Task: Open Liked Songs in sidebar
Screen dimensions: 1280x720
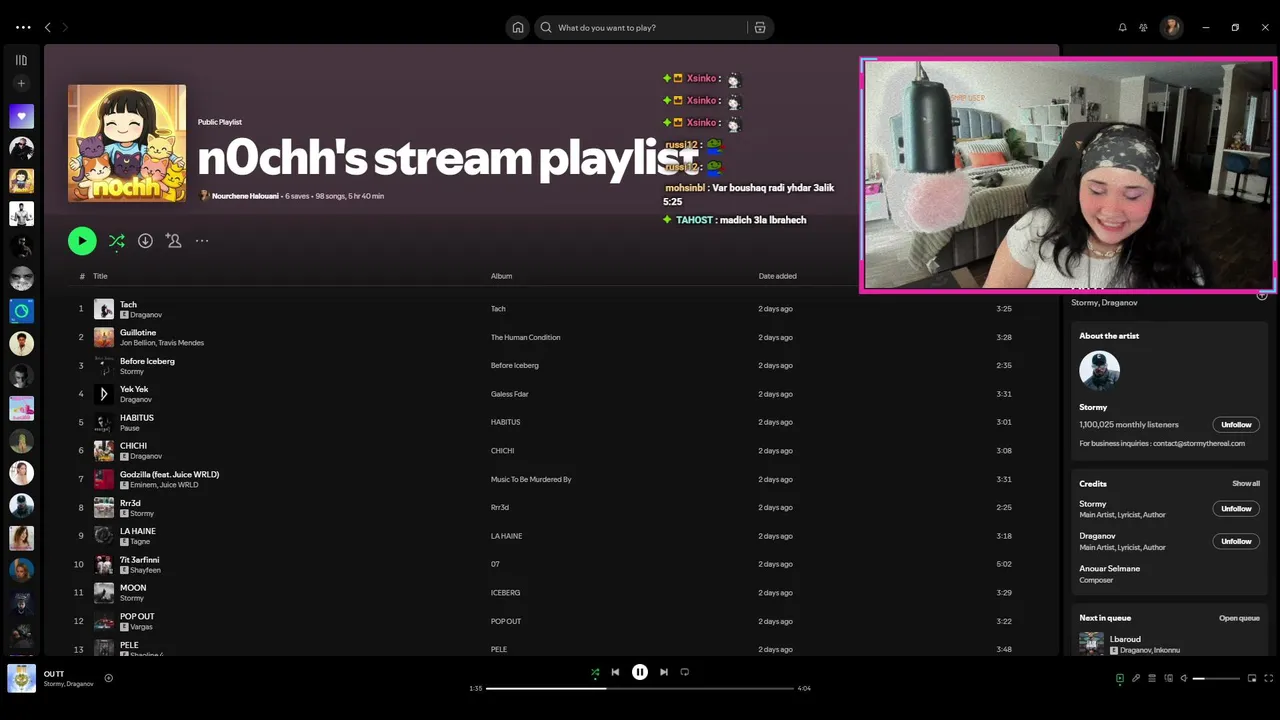Action: pyautogui.click(x=21, y=116)
